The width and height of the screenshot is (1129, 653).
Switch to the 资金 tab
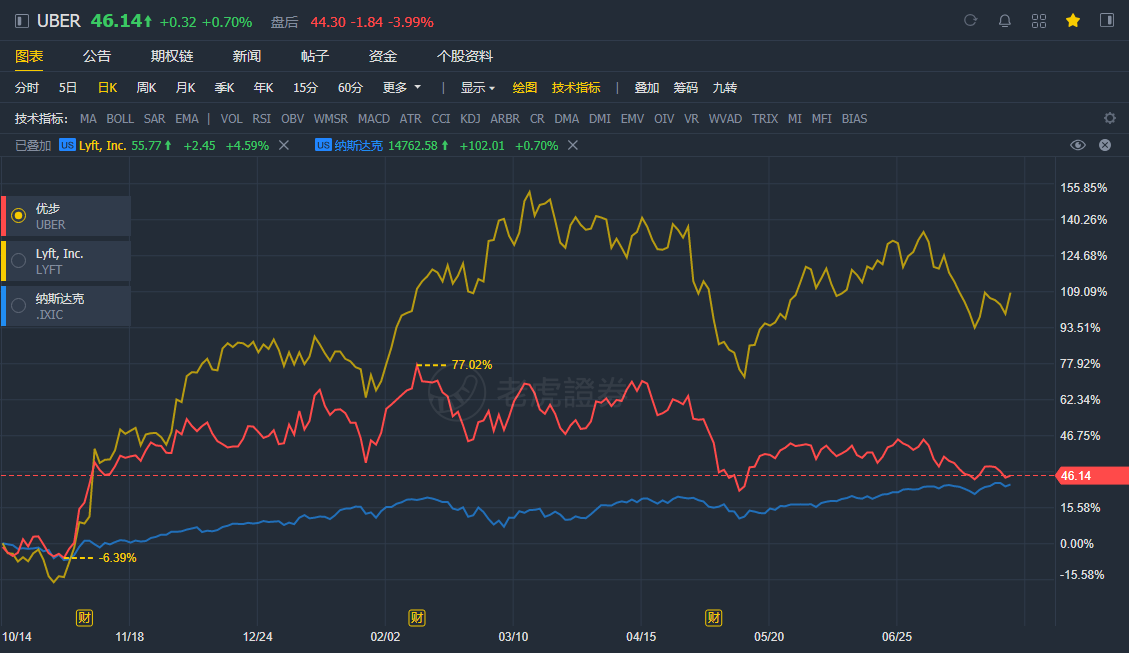(x=382, y=56)
